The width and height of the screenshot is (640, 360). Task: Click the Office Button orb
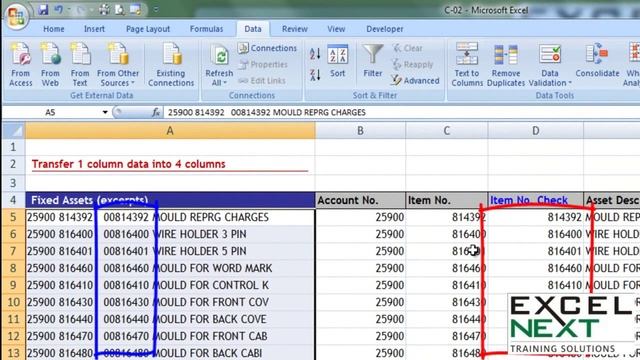click(x=16, y=16)
